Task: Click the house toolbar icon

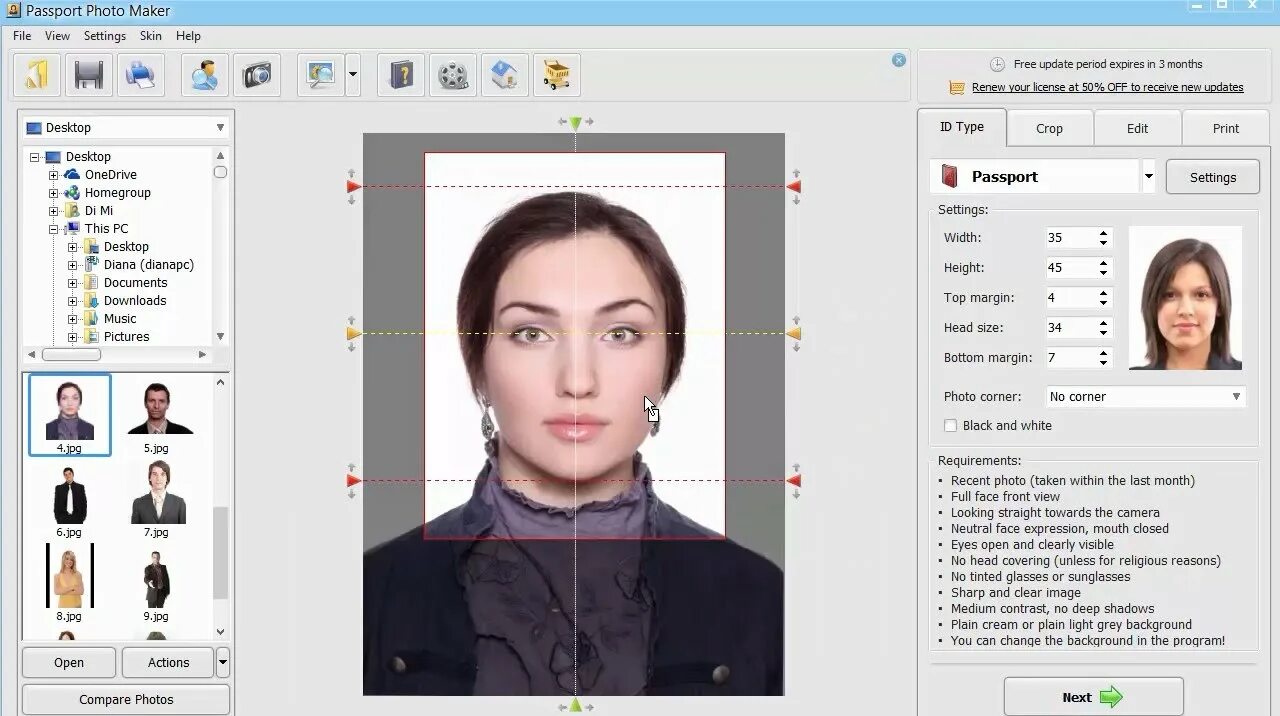Action: coord(505,75)
